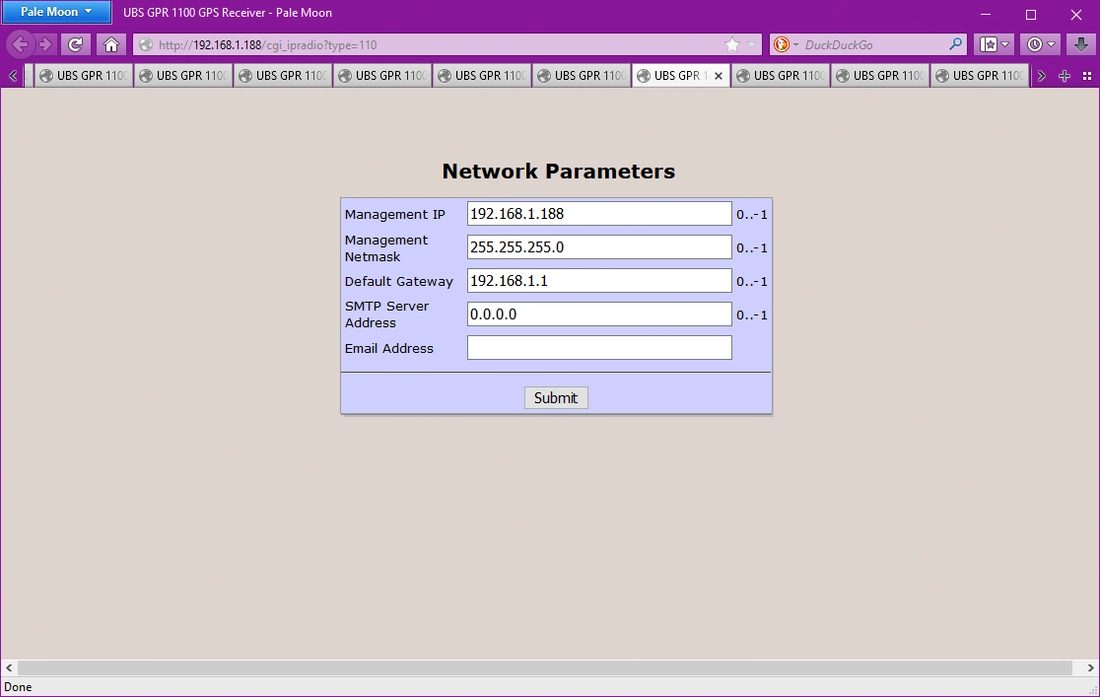Click the Default Gateway label
The width and height of the screenshot is (1100, 697).
pyautogui.click(x=398, y=281)
